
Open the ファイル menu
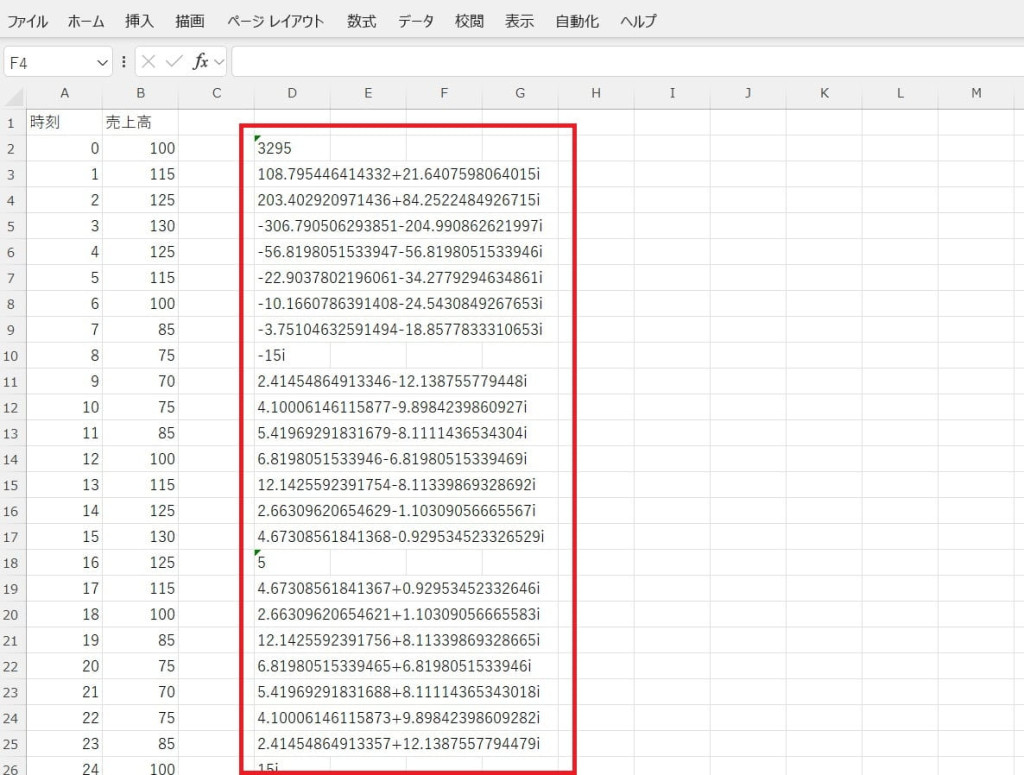28,21
